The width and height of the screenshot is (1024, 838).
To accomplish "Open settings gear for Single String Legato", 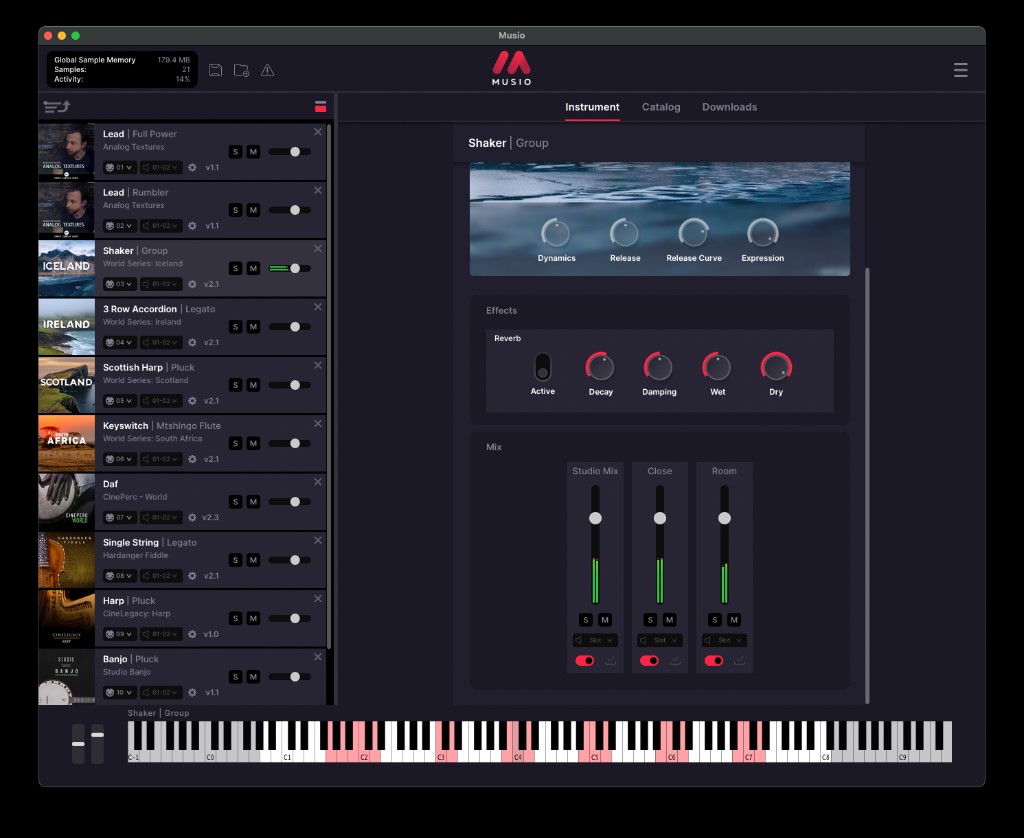I will [x=192, y=575].
